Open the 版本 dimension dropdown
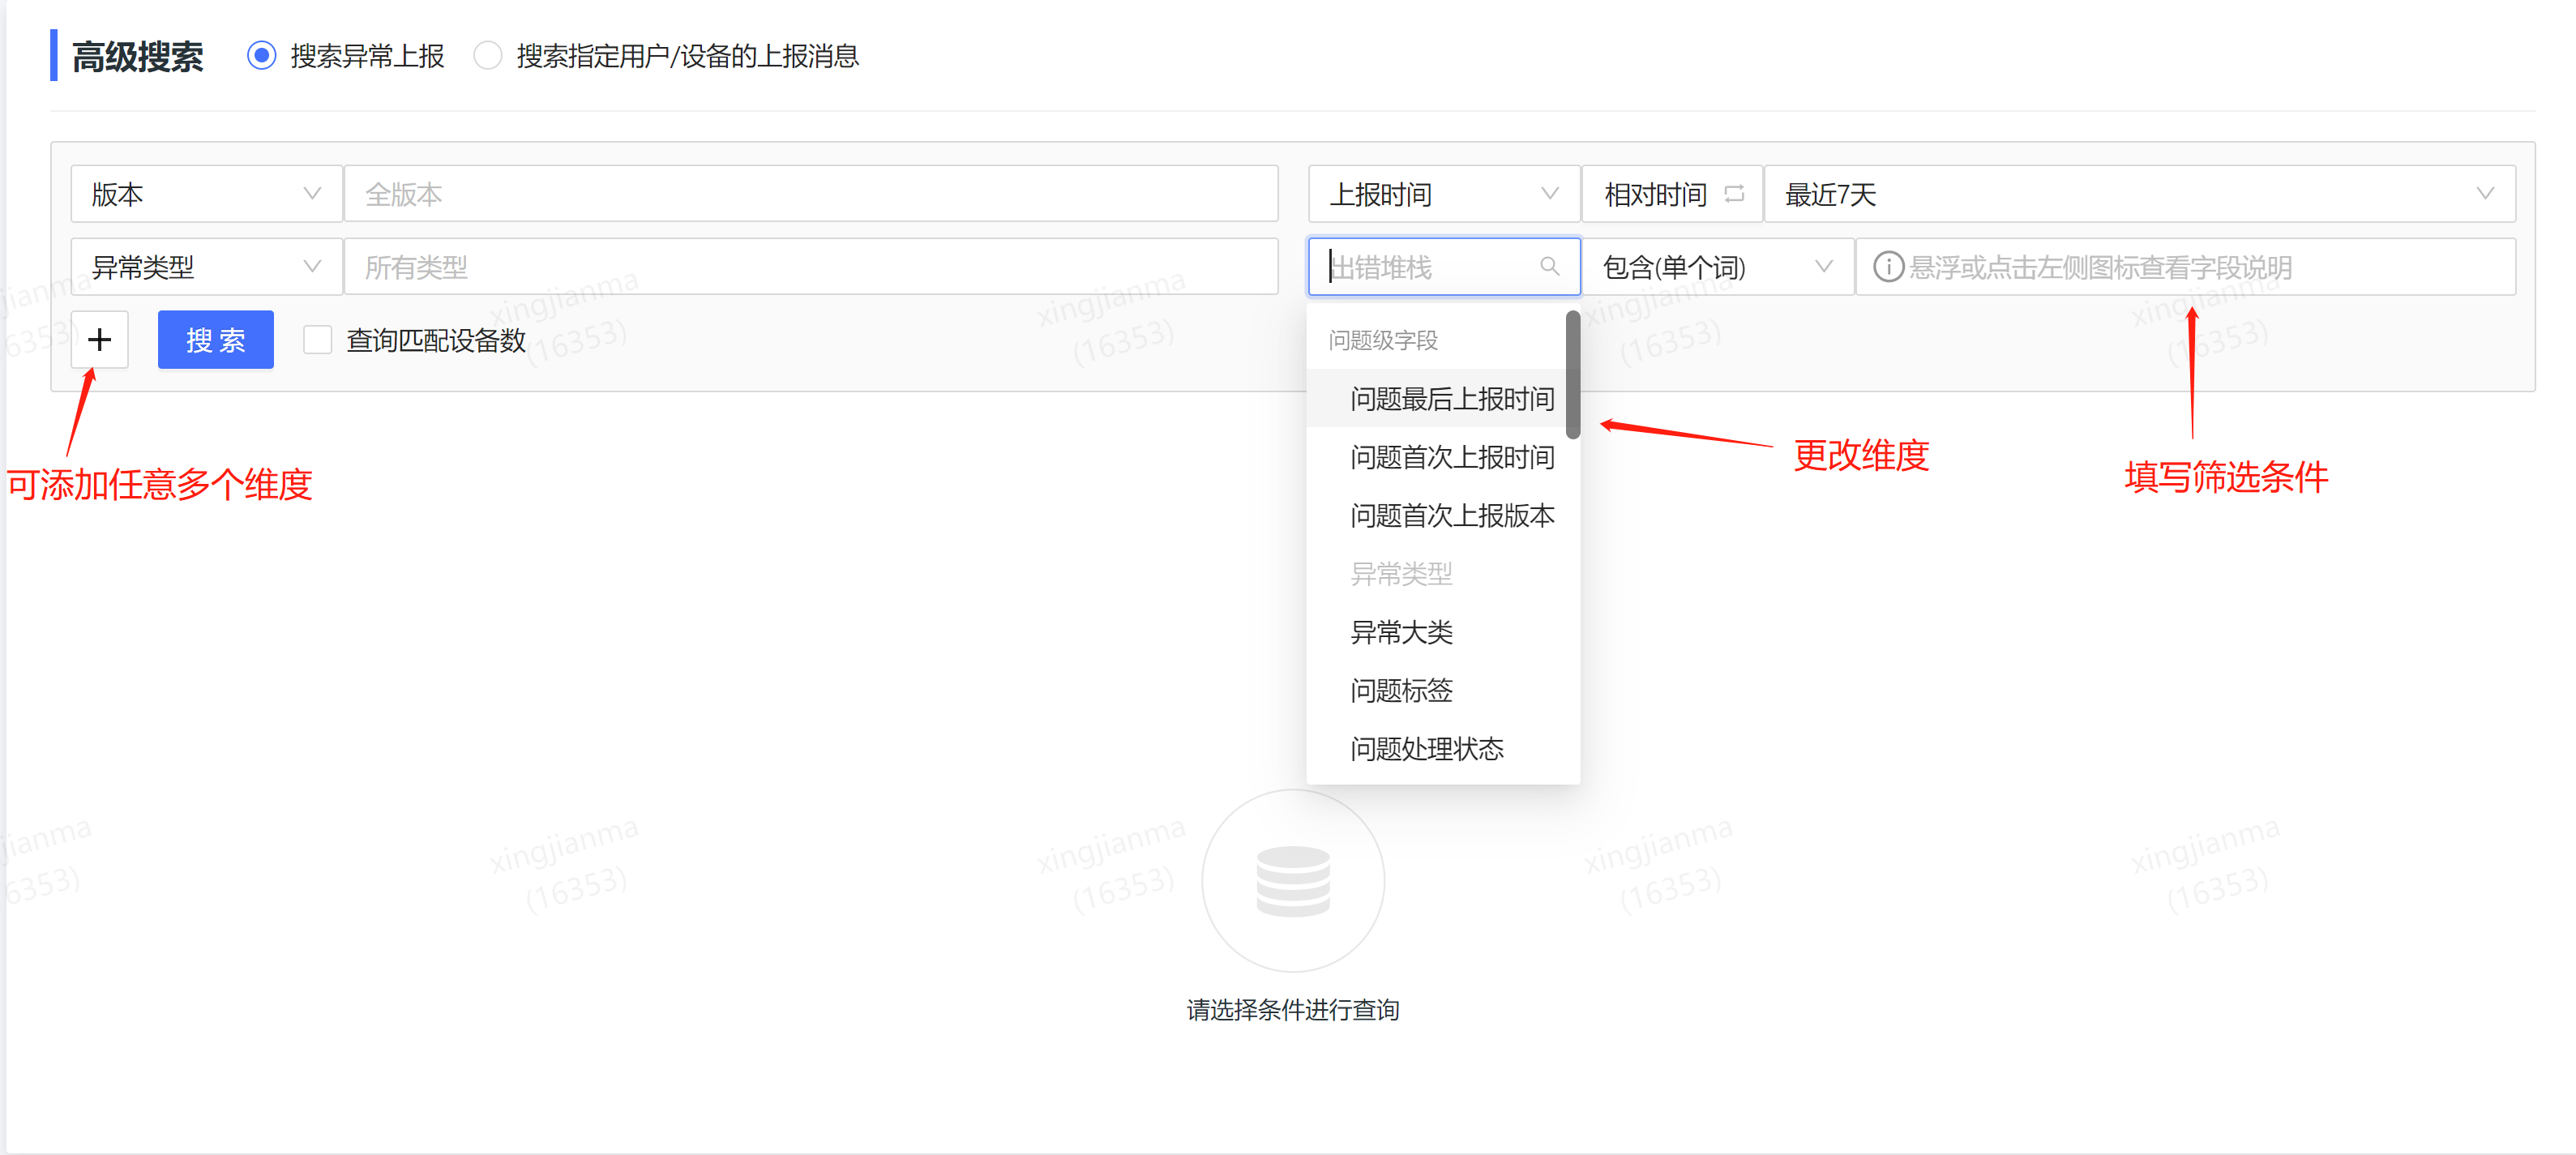Screen dimensions: 2576x1155 206,194
